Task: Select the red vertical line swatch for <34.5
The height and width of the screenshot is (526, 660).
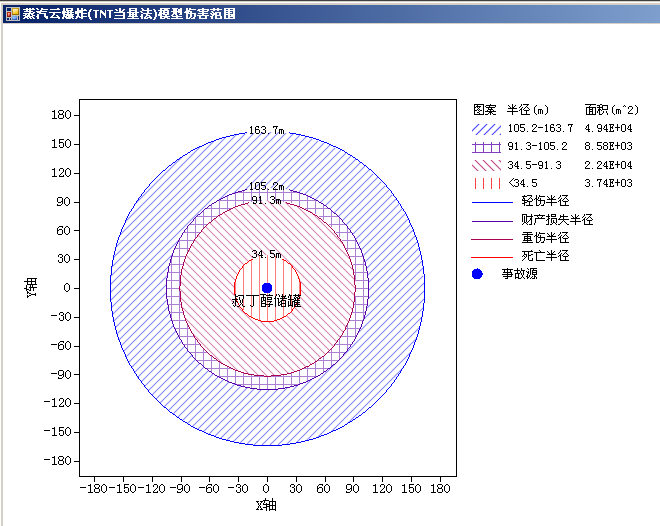Action: coord(486,183)
